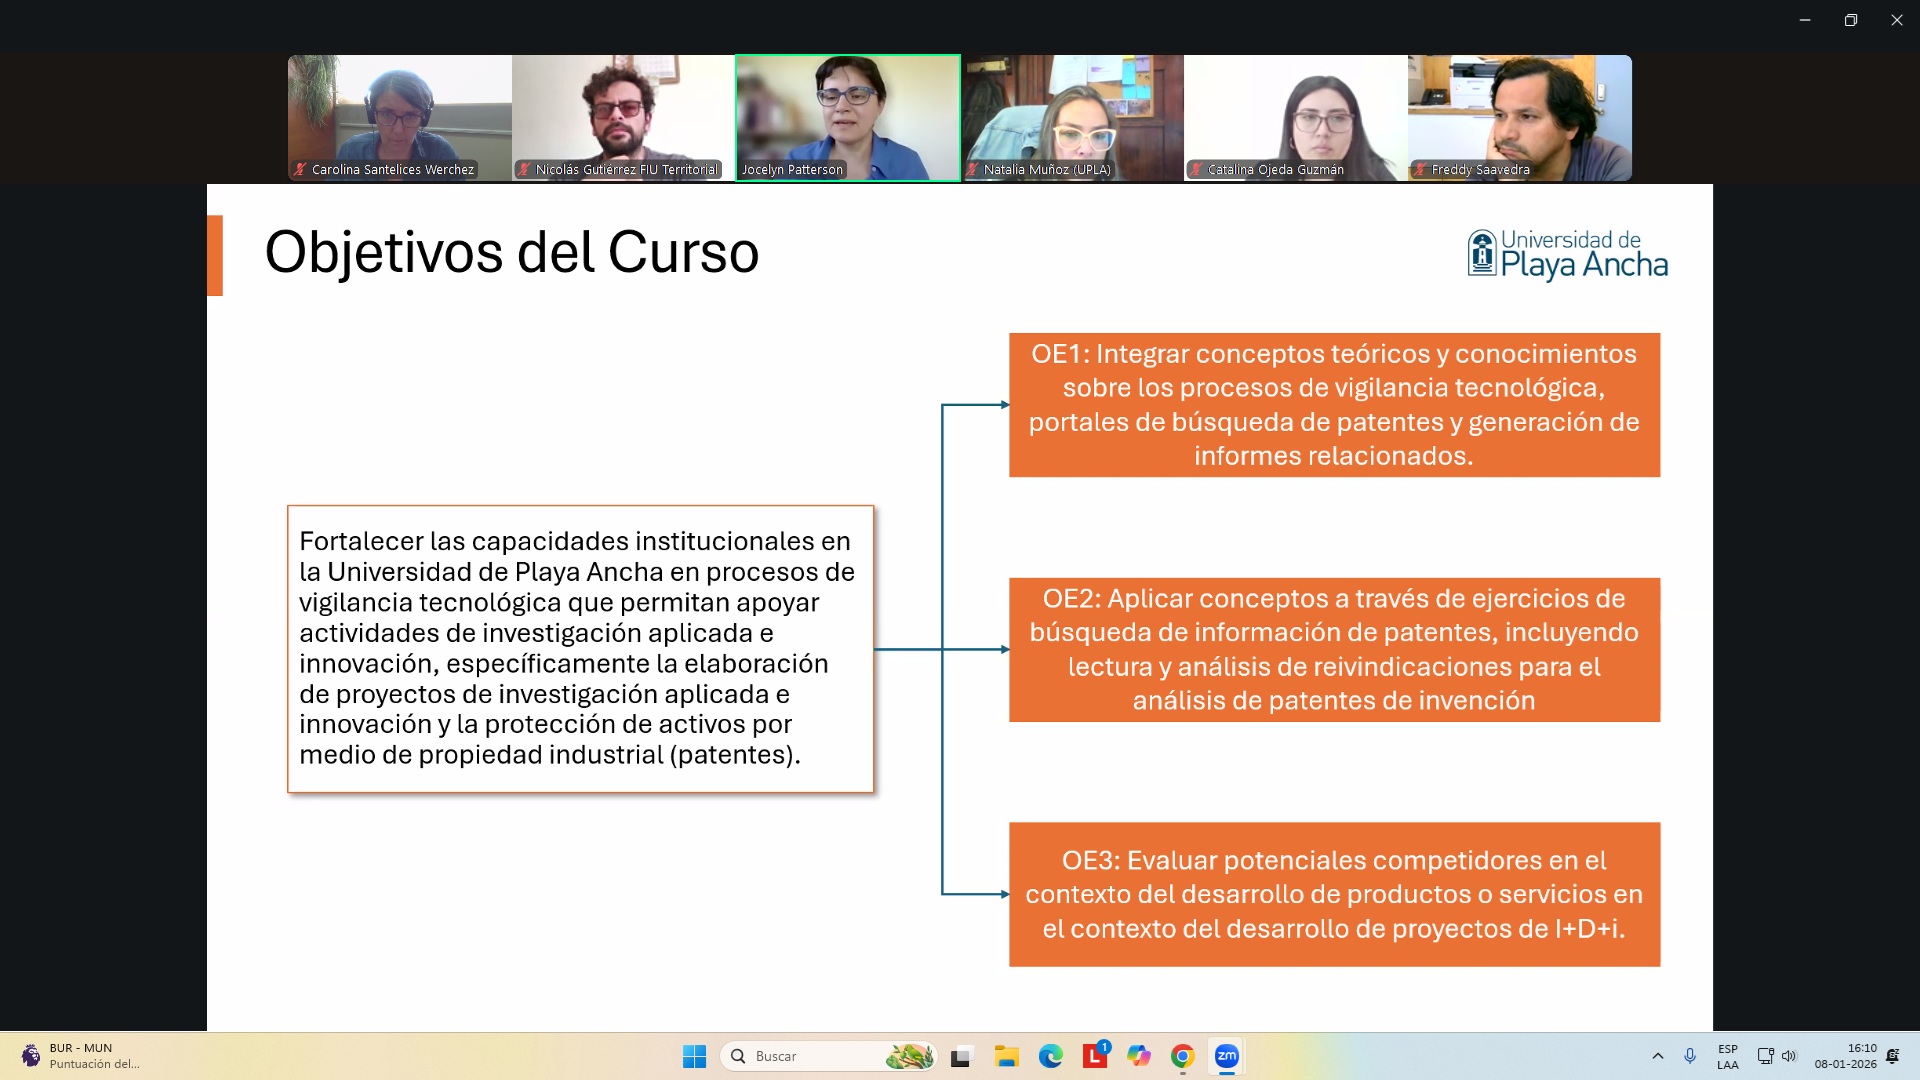Open the Zoom app in taskbar

pos(1227,1056)
